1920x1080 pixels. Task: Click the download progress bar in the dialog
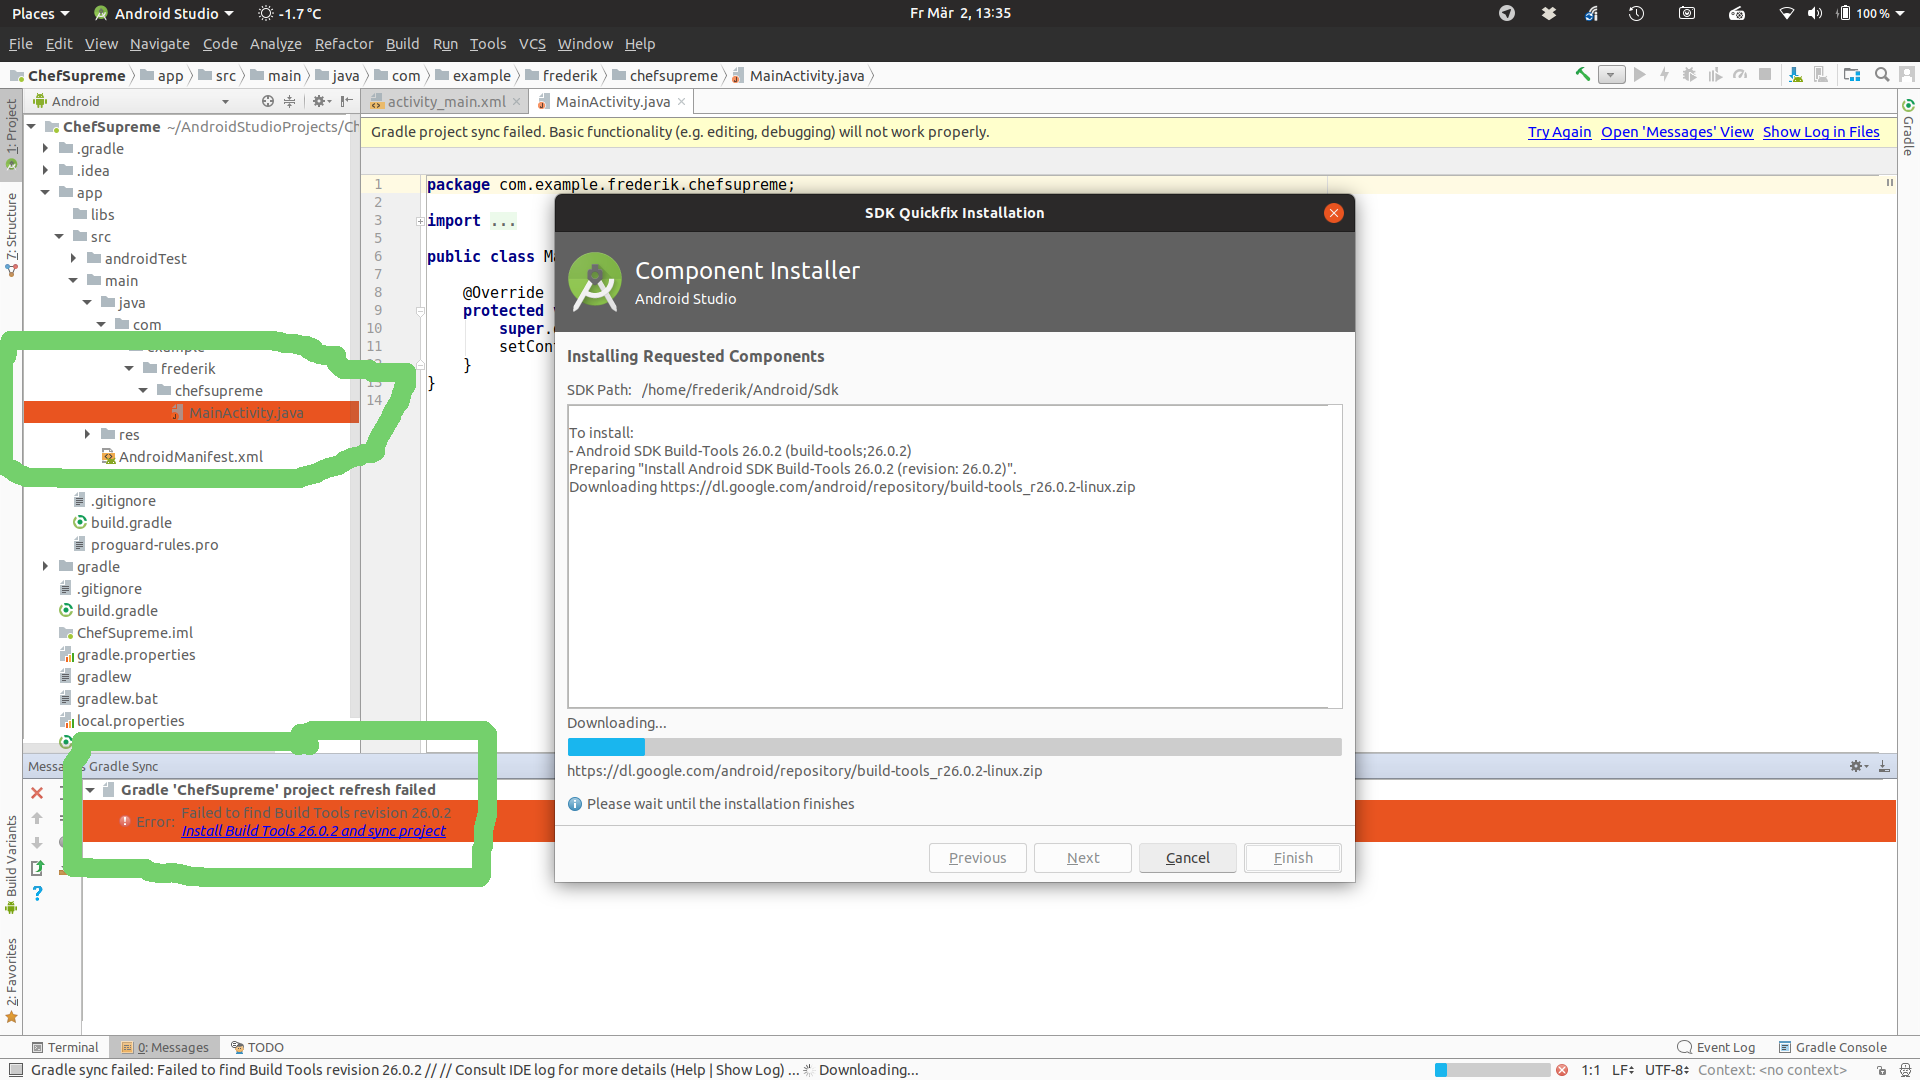954,747
